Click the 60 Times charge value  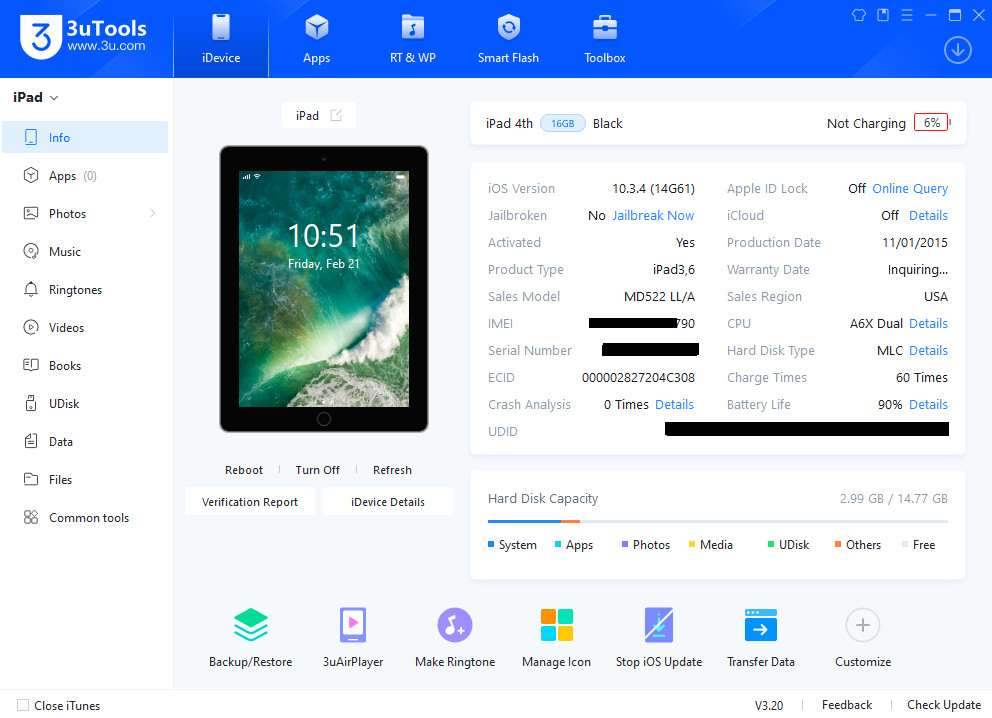(x=921, y=377)
